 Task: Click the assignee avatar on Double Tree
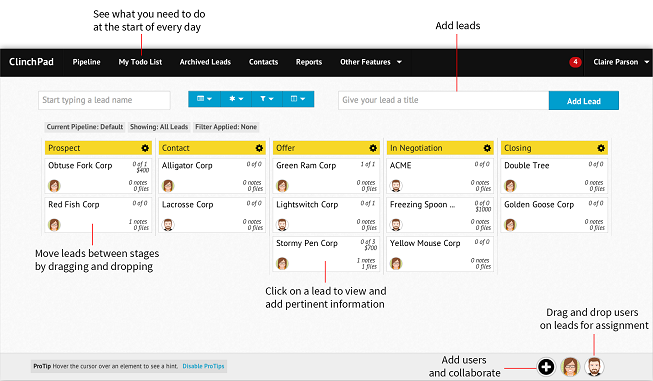tap(510, 185)
